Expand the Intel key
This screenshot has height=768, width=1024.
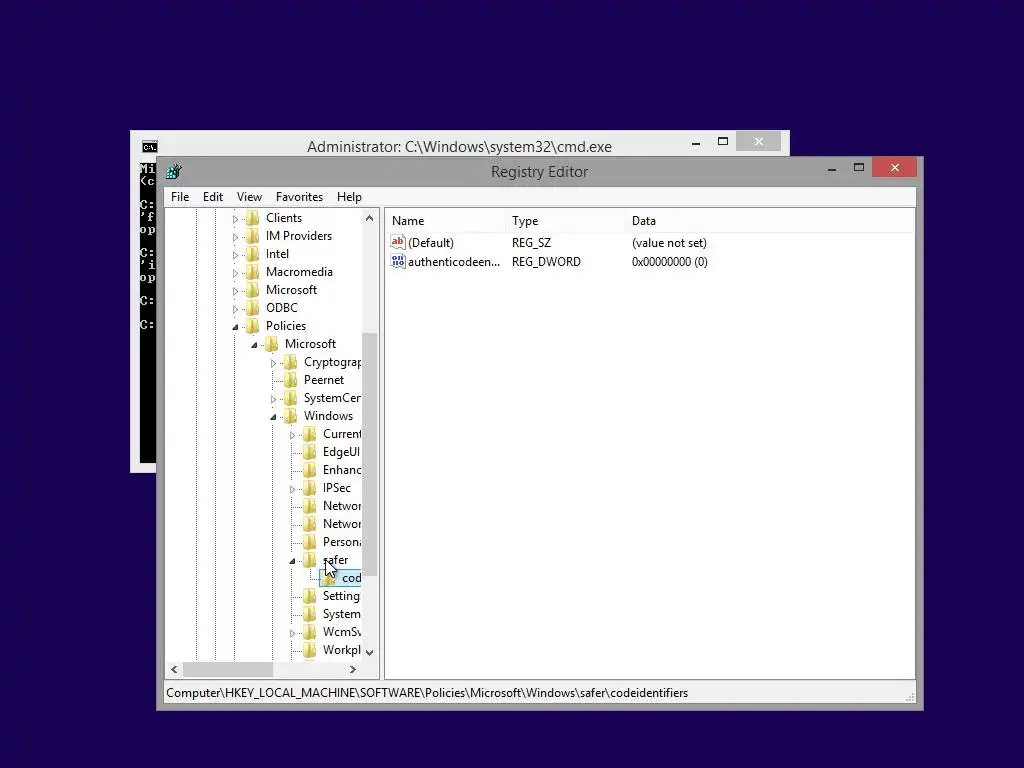coord(235,255)
